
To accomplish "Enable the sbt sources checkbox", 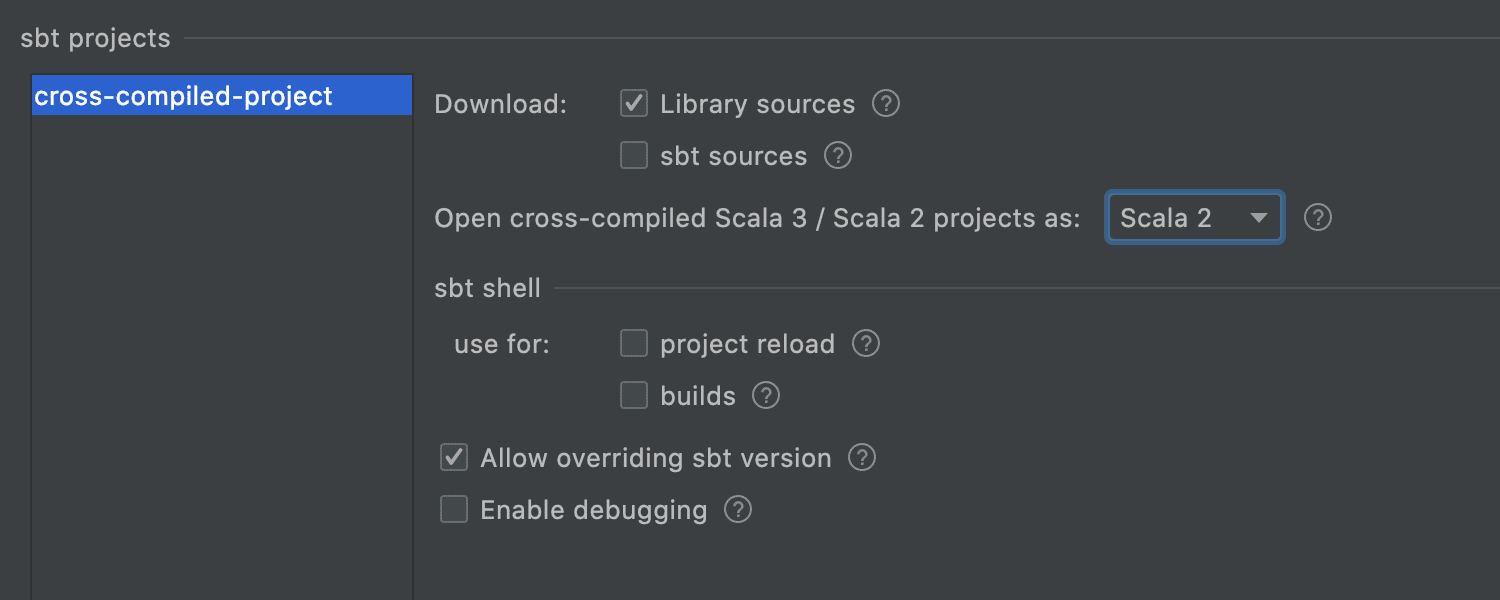I will (x=634, y=155).
